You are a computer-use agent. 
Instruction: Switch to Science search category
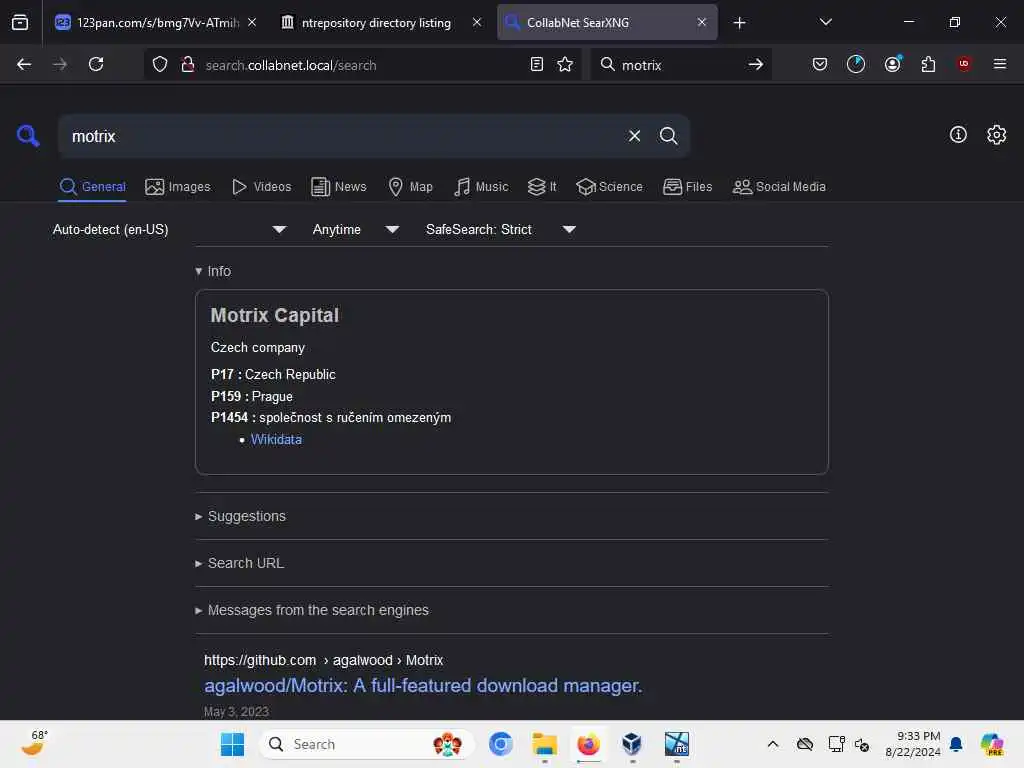click(609, 187)
